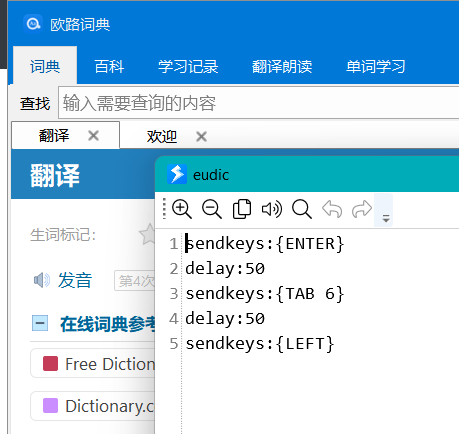This screenshot has height=434, width=459.
Task: Click the zoom out magnifier icon
Action: point(212,209)
